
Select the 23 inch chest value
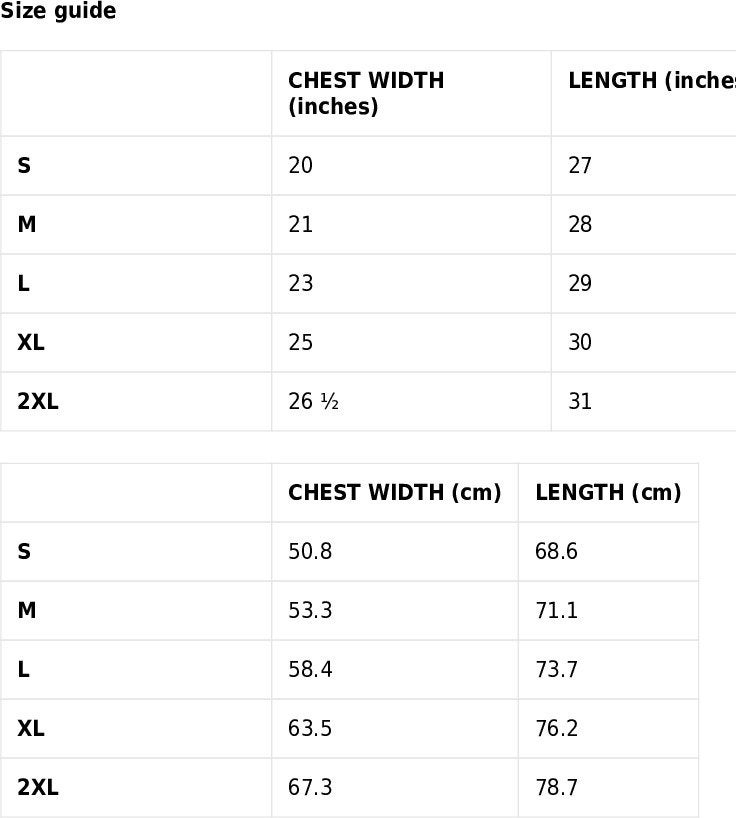300,283
